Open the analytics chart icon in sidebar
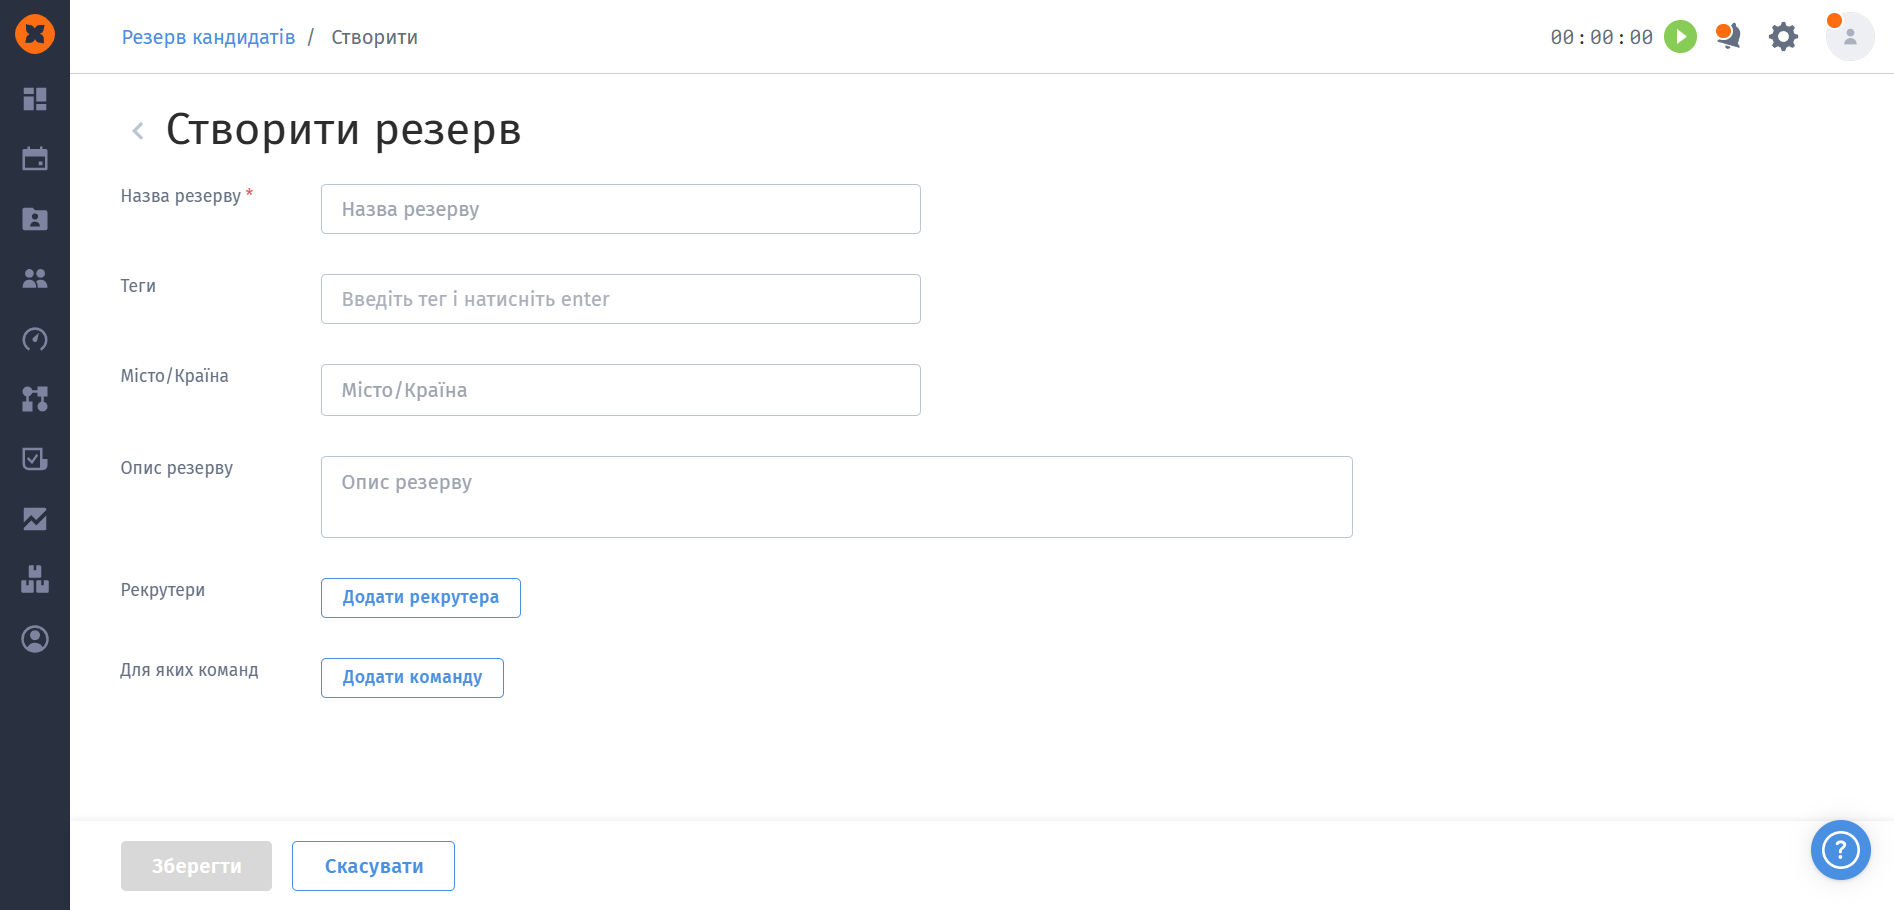 [35, 519]
